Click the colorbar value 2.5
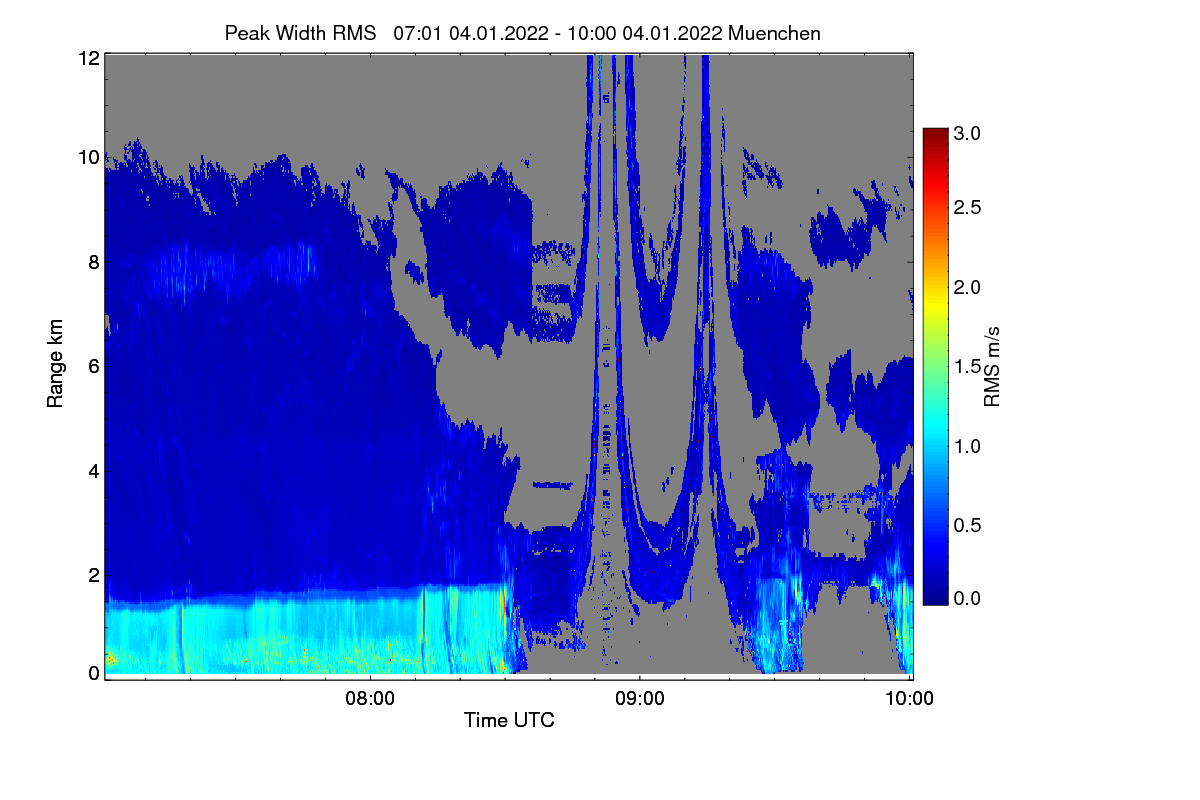1200x800 pixels. [967, 207]
